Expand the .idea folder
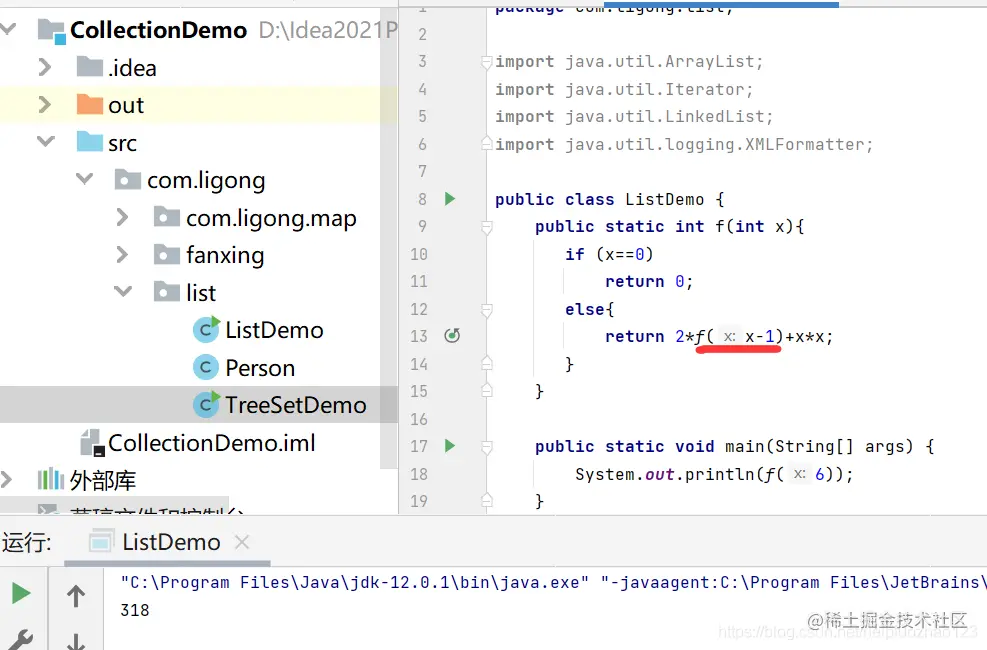Image resolution: width=987 pixels, height=650 pixels. [x=44, y=67]
